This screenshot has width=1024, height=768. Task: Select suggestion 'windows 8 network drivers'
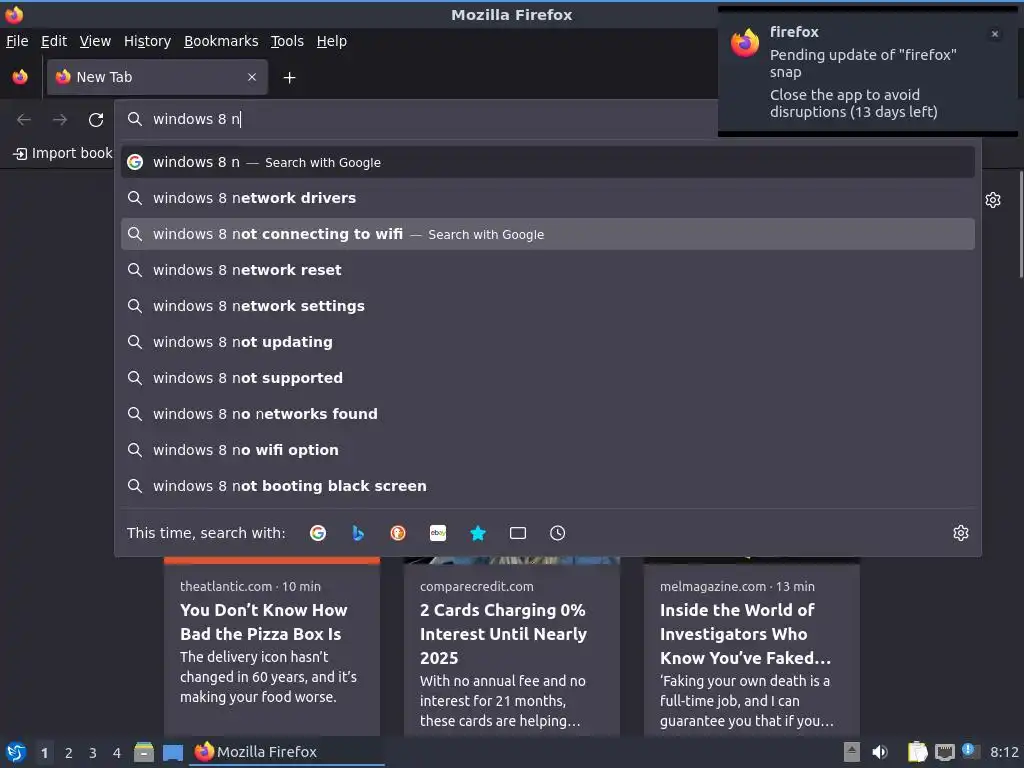(547, 198)
